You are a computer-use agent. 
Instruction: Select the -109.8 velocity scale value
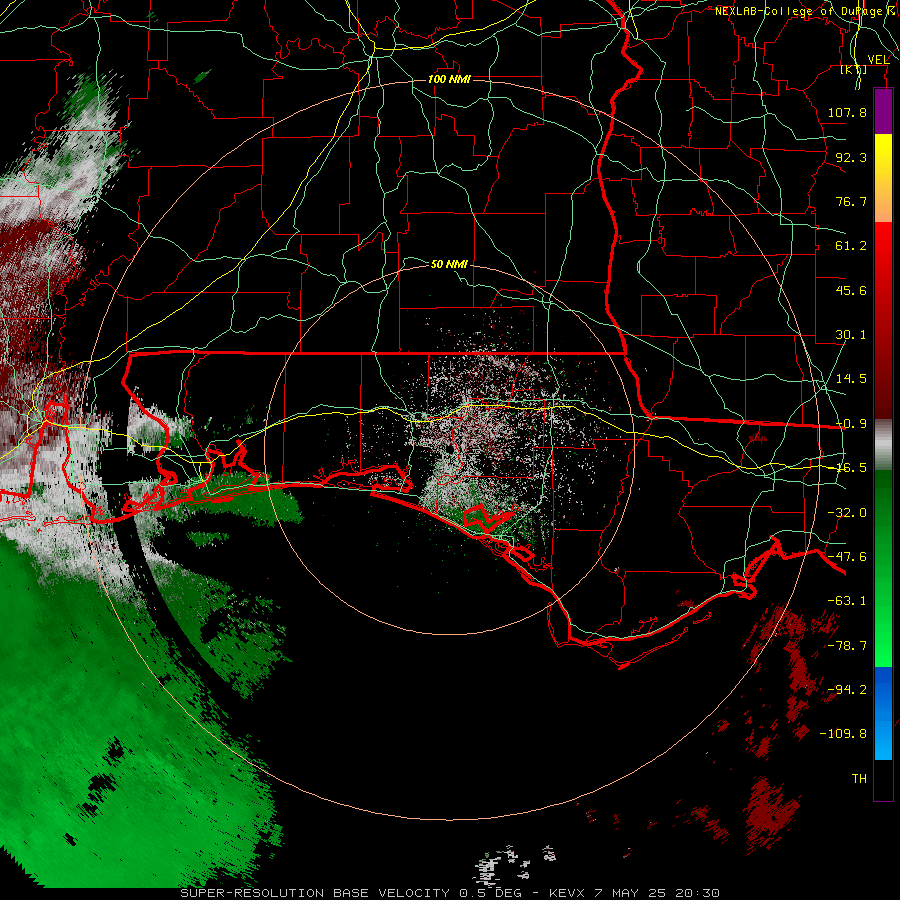tap(843, 734)
